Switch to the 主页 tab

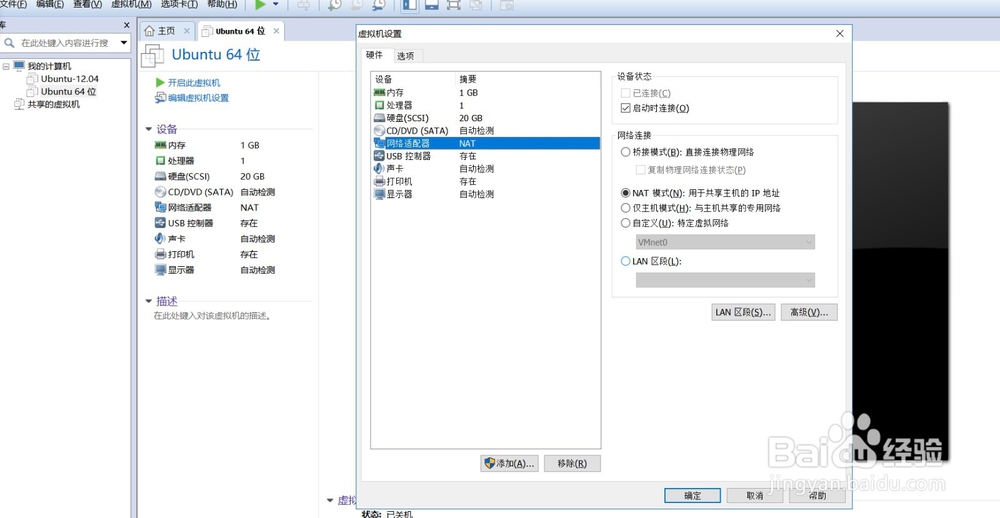pyautogui.click(x=166, y=31)
